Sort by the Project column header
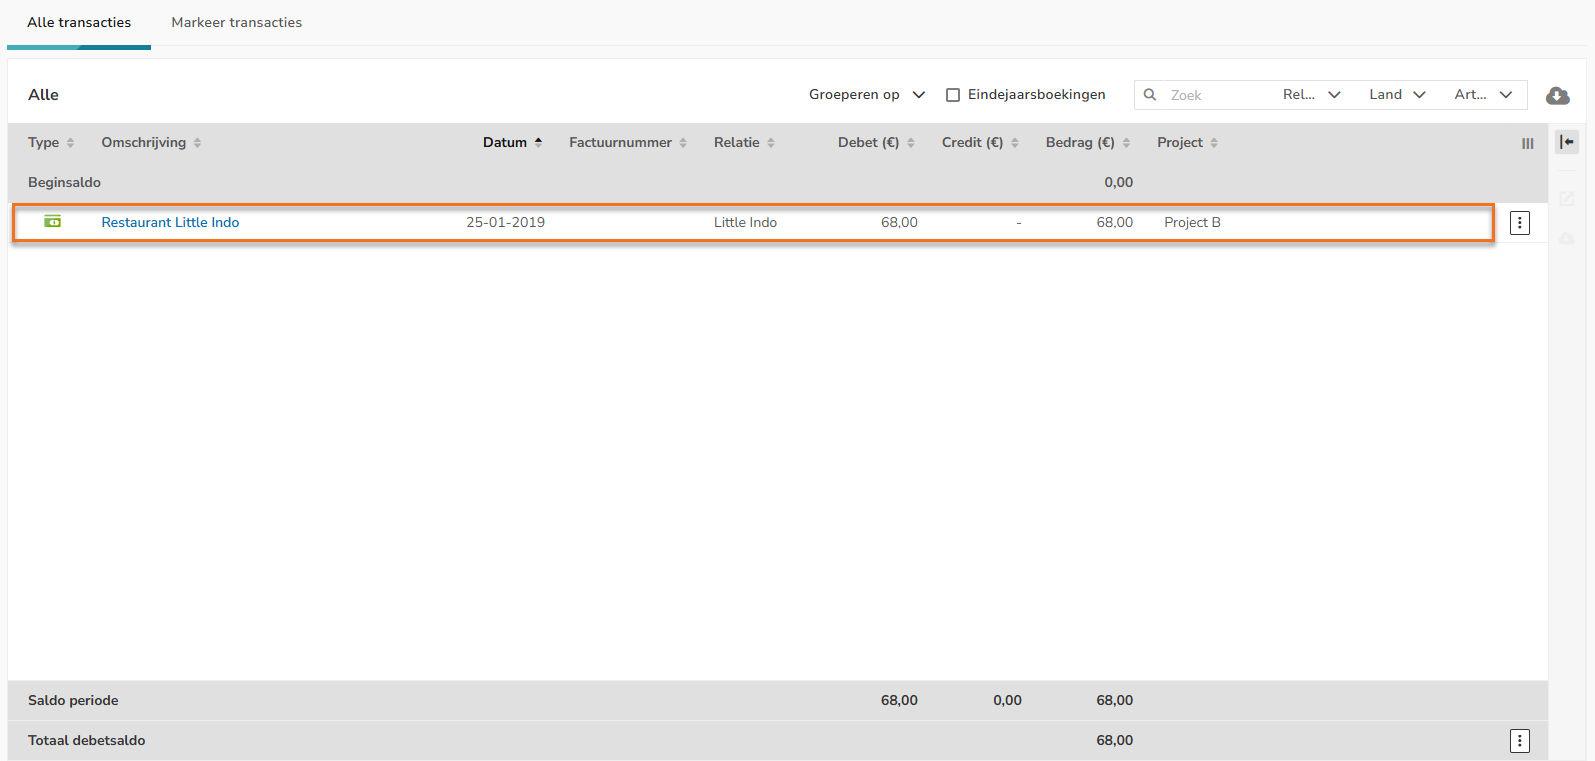This screenshot has width=1595, height=761. (x=1187, y=143)
